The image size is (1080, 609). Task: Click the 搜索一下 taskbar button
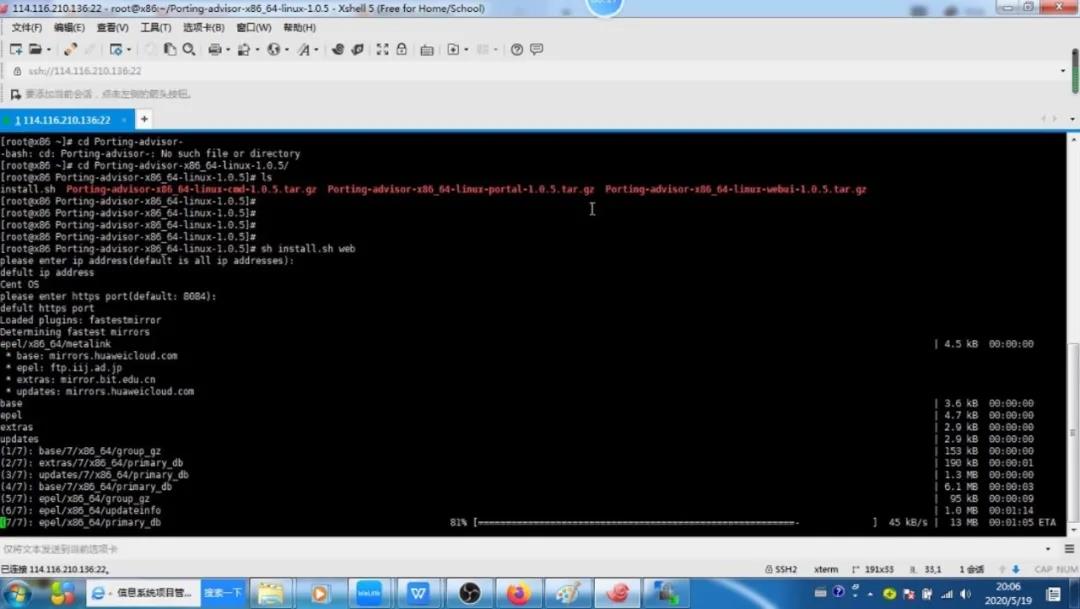point(223,593)
